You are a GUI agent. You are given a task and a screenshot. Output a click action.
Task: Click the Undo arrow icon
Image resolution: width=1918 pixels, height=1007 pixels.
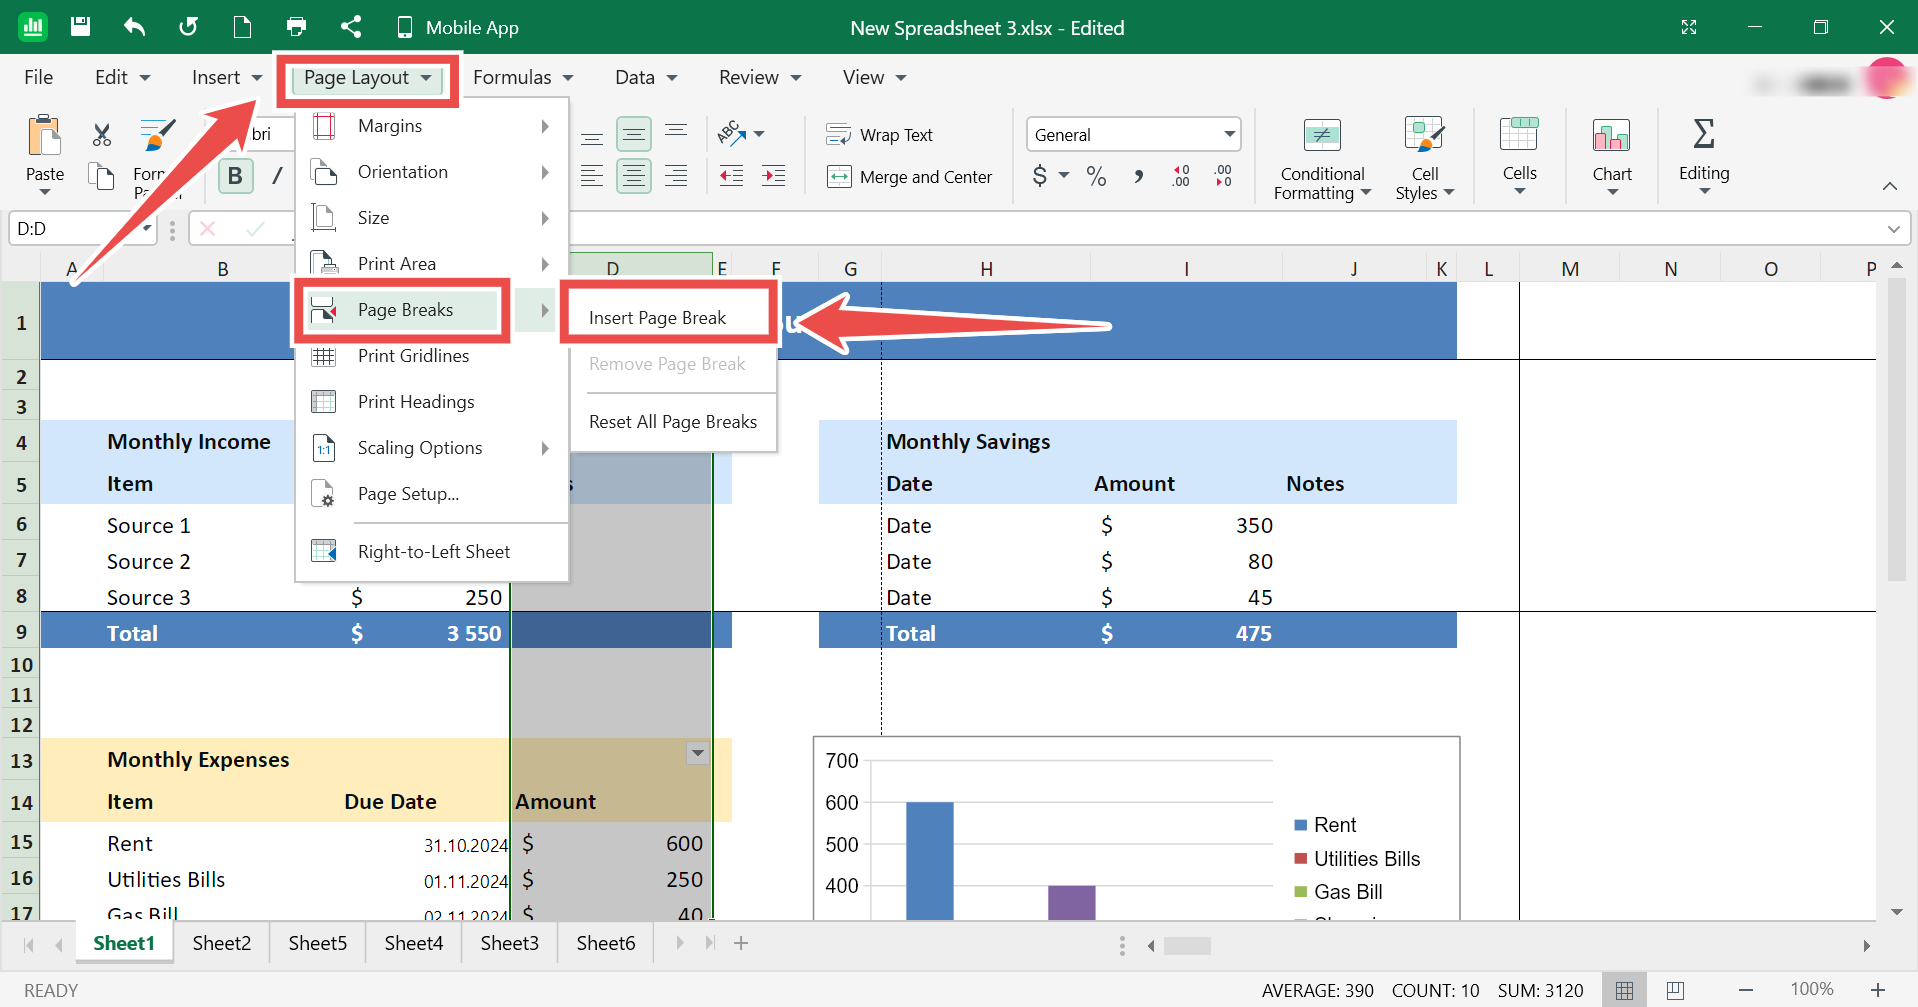click(135, 27)
